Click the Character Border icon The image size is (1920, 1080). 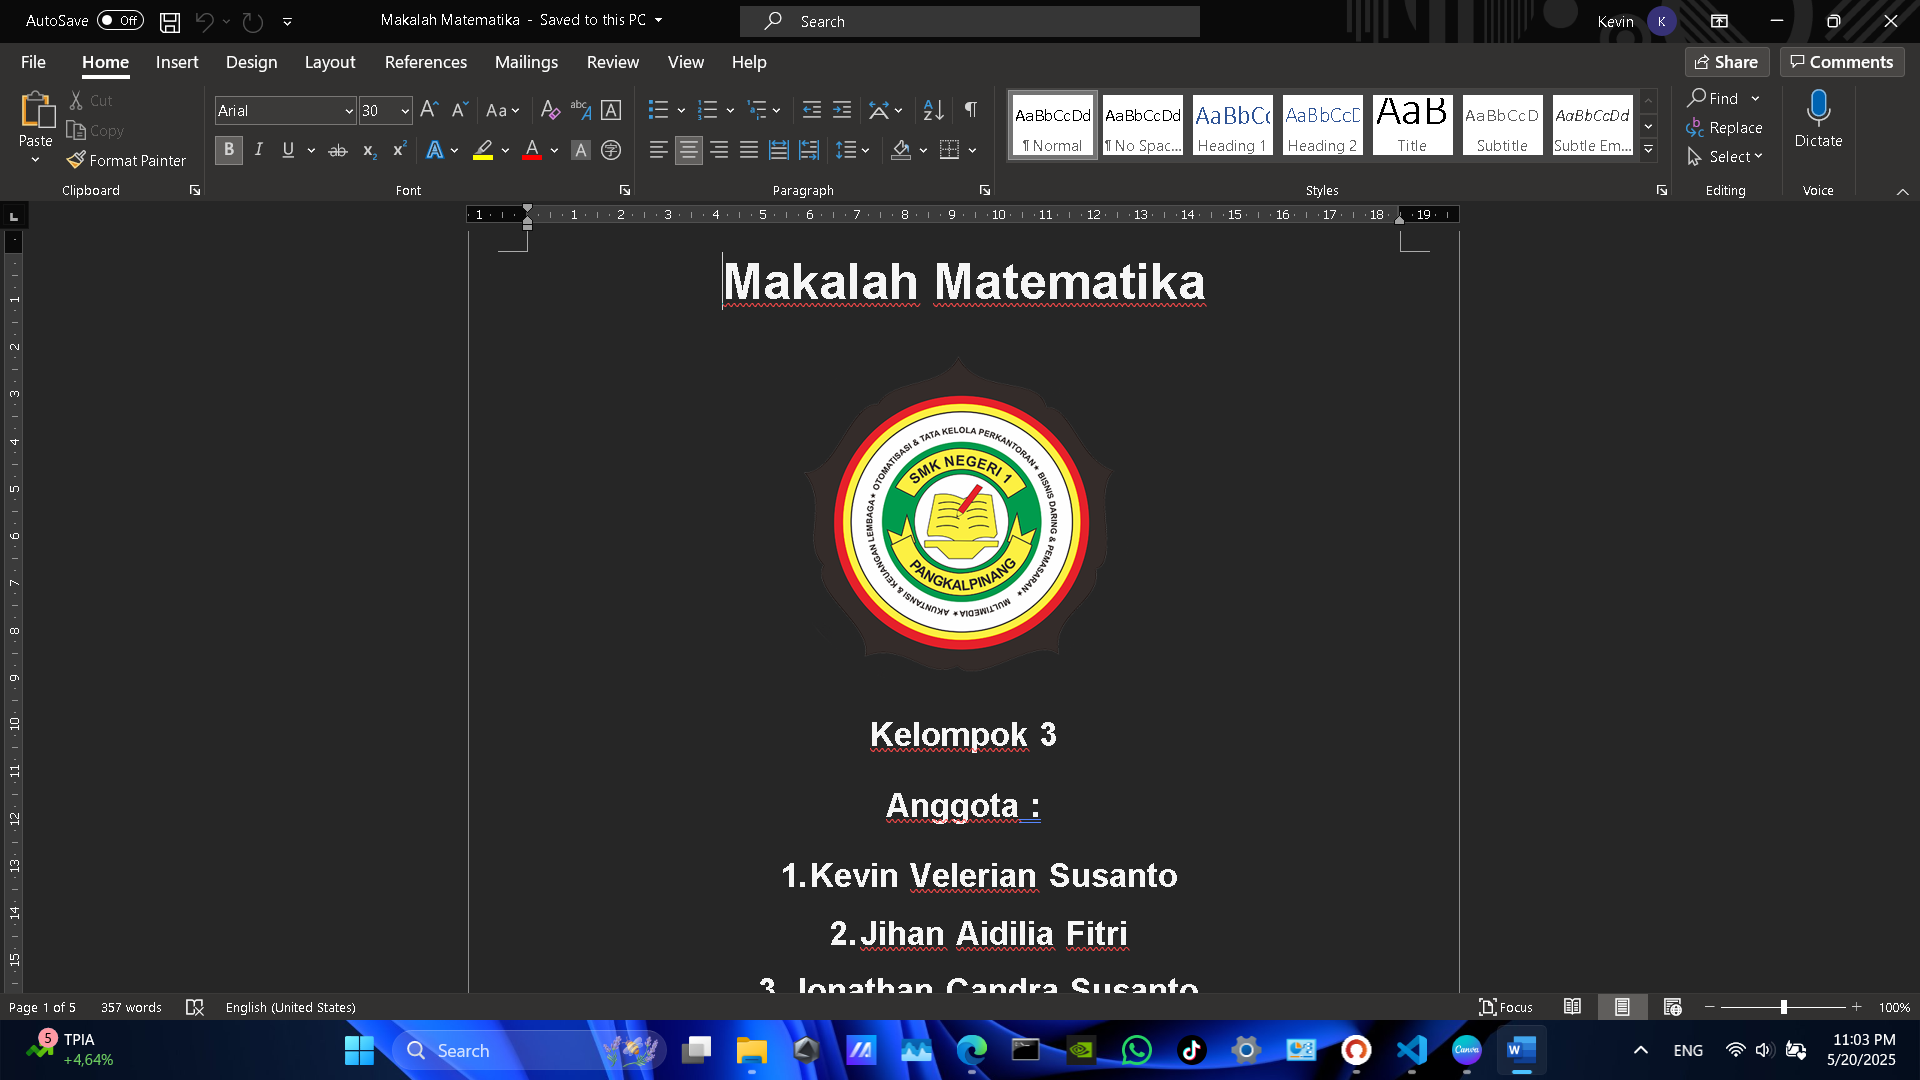pos(611,110)
